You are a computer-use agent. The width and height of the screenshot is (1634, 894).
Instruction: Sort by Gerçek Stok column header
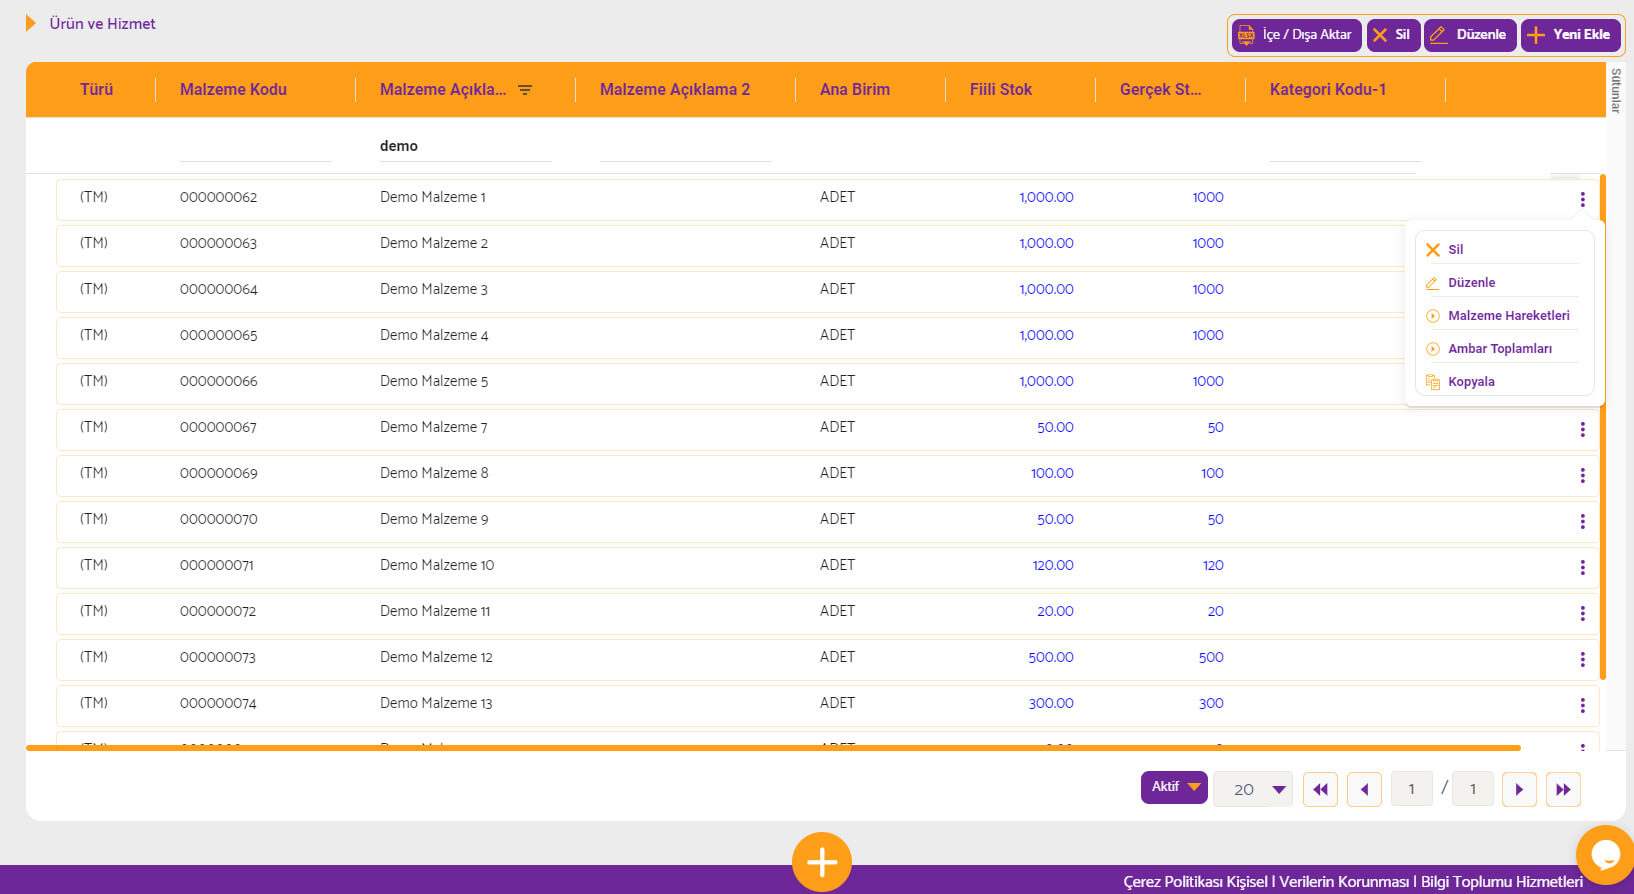tap(1160, 90)
